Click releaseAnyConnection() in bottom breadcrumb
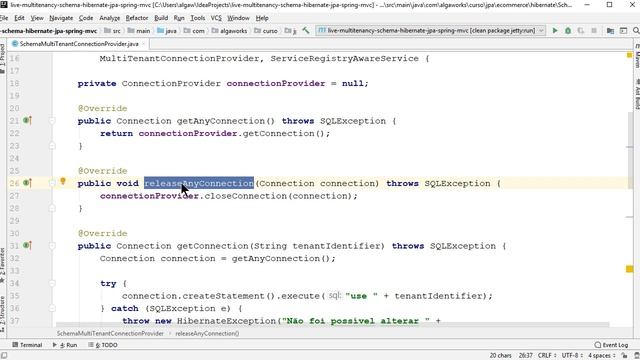 point(207,333)
